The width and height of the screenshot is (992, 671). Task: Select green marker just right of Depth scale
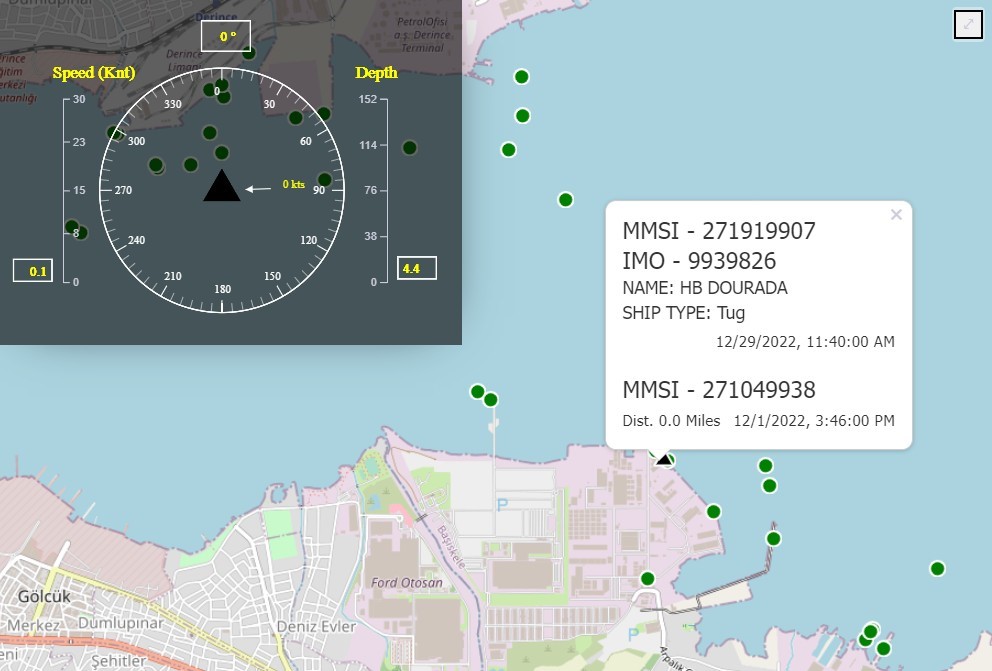tap(409, 148)
